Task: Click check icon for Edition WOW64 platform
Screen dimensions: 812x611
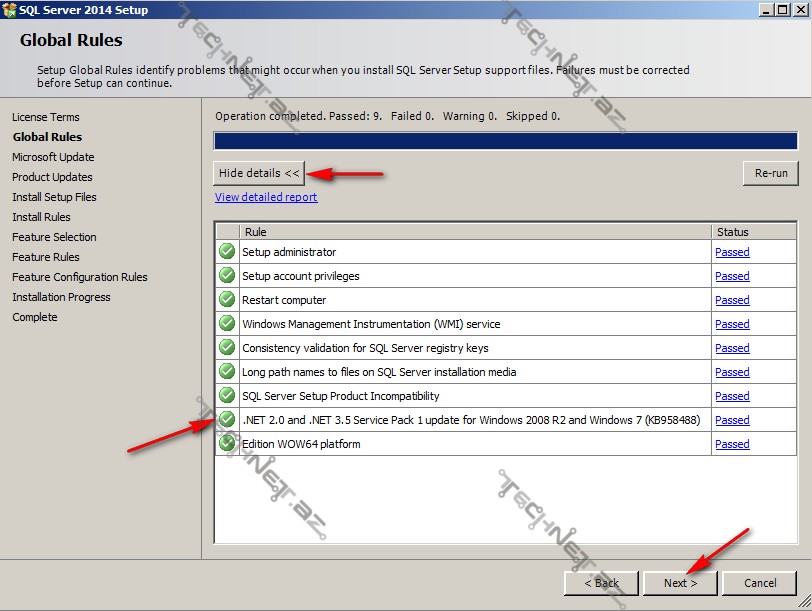Action: [x=227, y=443]
